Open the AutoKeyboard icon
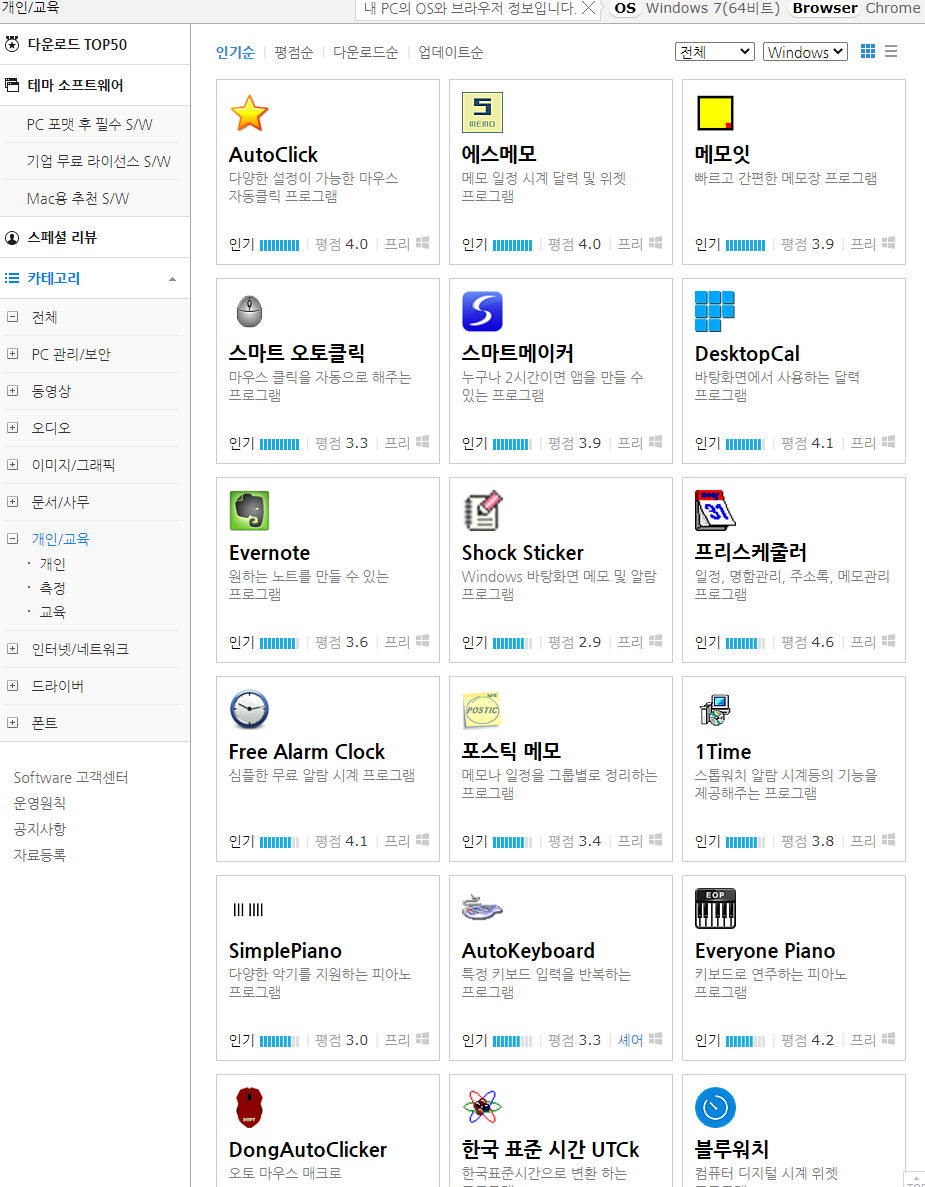The height and width of the screenshot is (1187, 925). coord(482,908)
